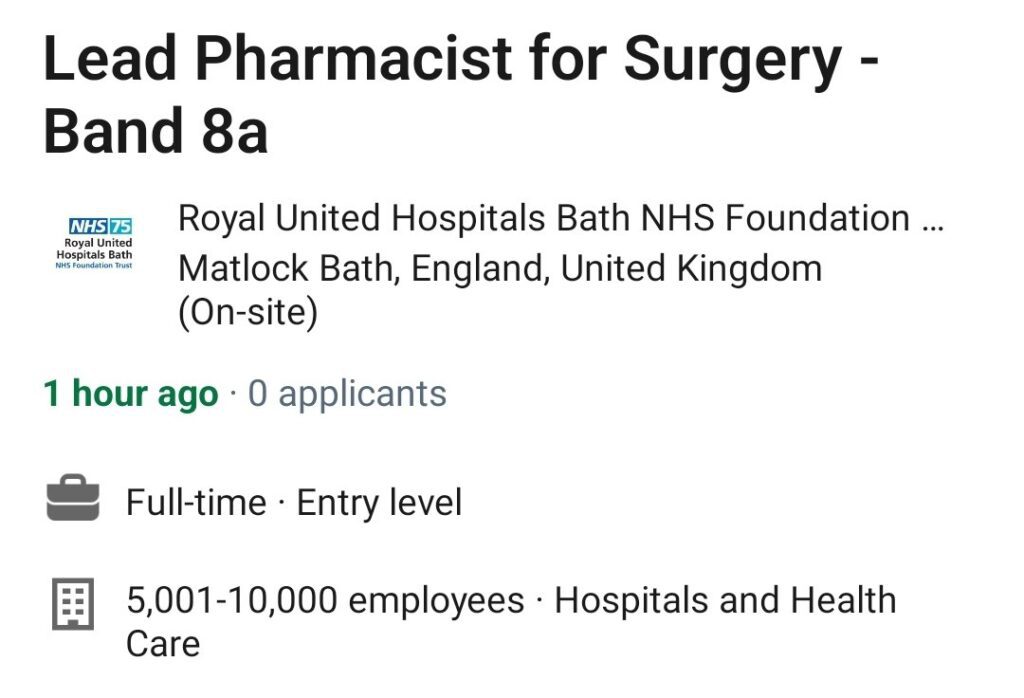Open Lead Pharmacist for Surgery job title

click(x=461, y=59)
